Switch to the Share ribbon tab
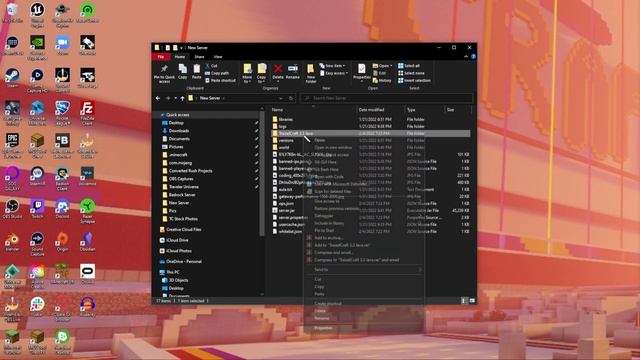Image resolution: width=640 pixels, height=360 pixels. tap(199, 57)
